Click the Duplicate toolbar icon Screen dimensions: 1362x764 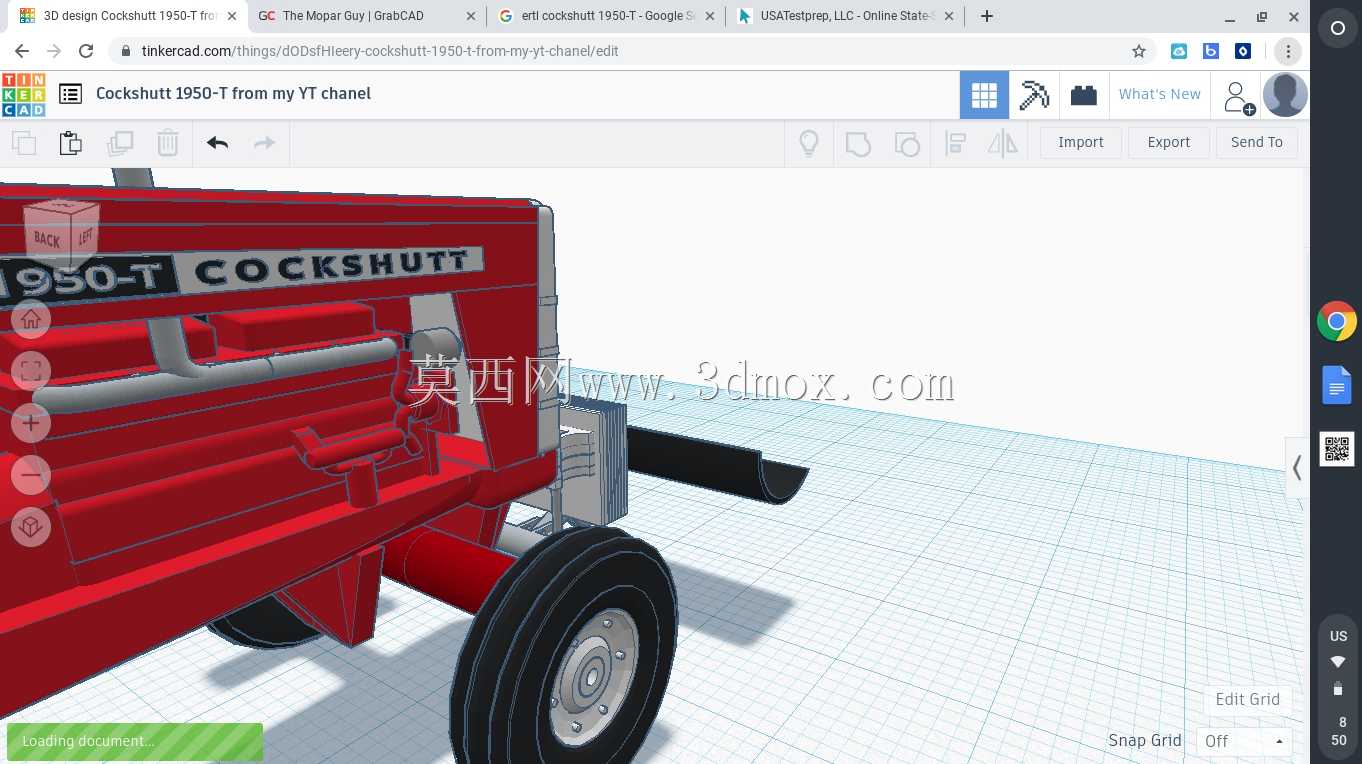(x=120, y=143)
